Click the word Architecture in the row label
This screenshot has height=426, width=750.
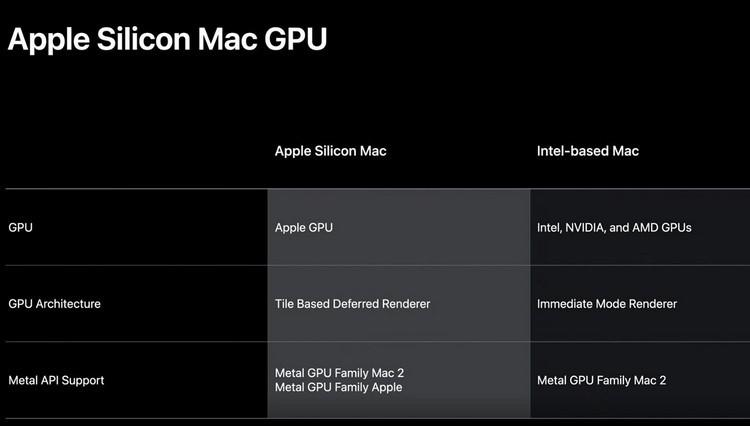68,303
